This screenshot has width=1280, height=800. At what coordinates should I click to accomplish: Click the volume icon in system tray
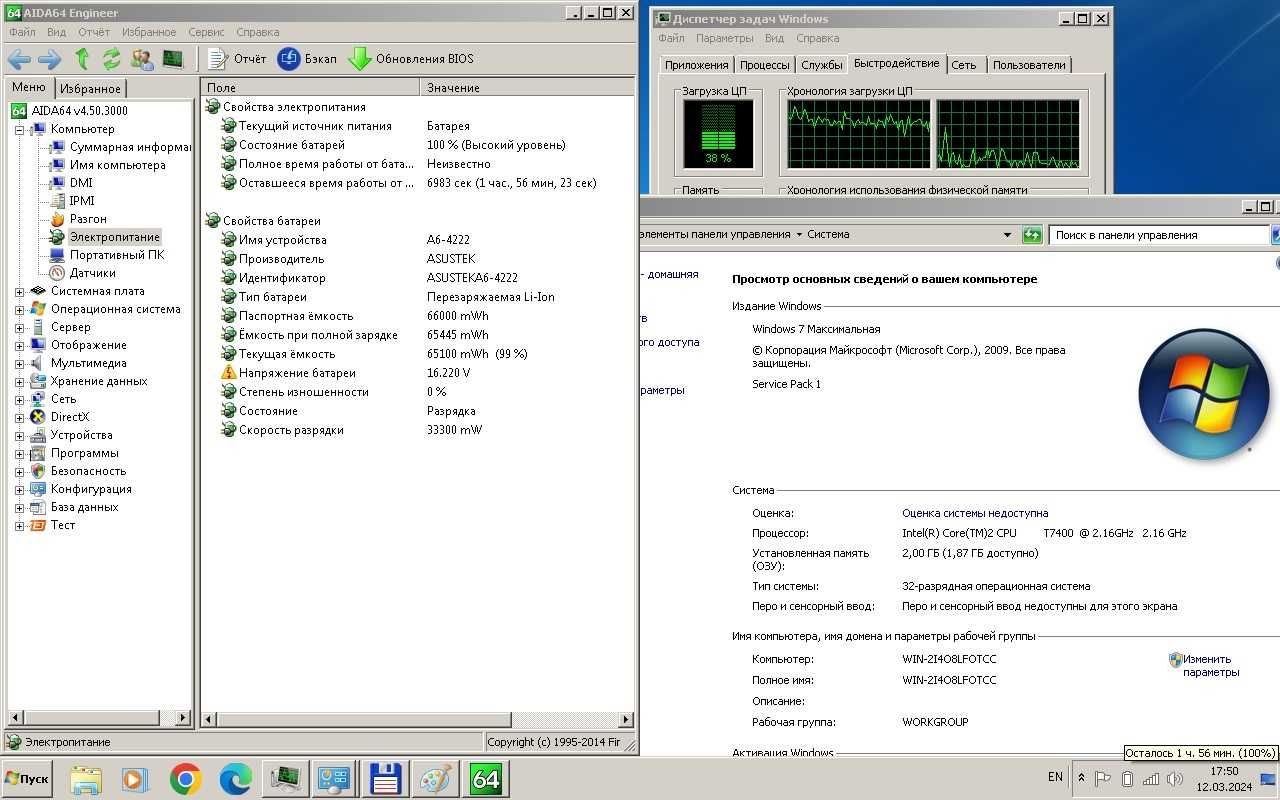pyautogui.click(x=1175, y=779)
